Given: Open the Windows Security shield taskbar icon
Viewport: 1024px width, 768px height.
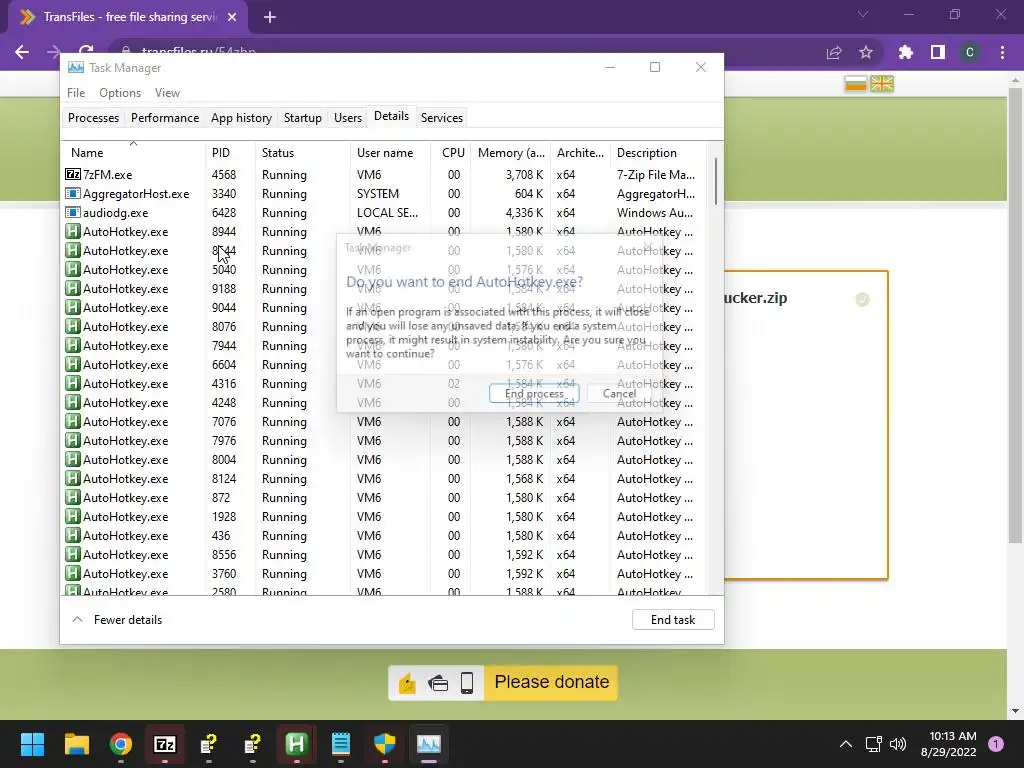Looking at the screenshot, I should [385, 744].
